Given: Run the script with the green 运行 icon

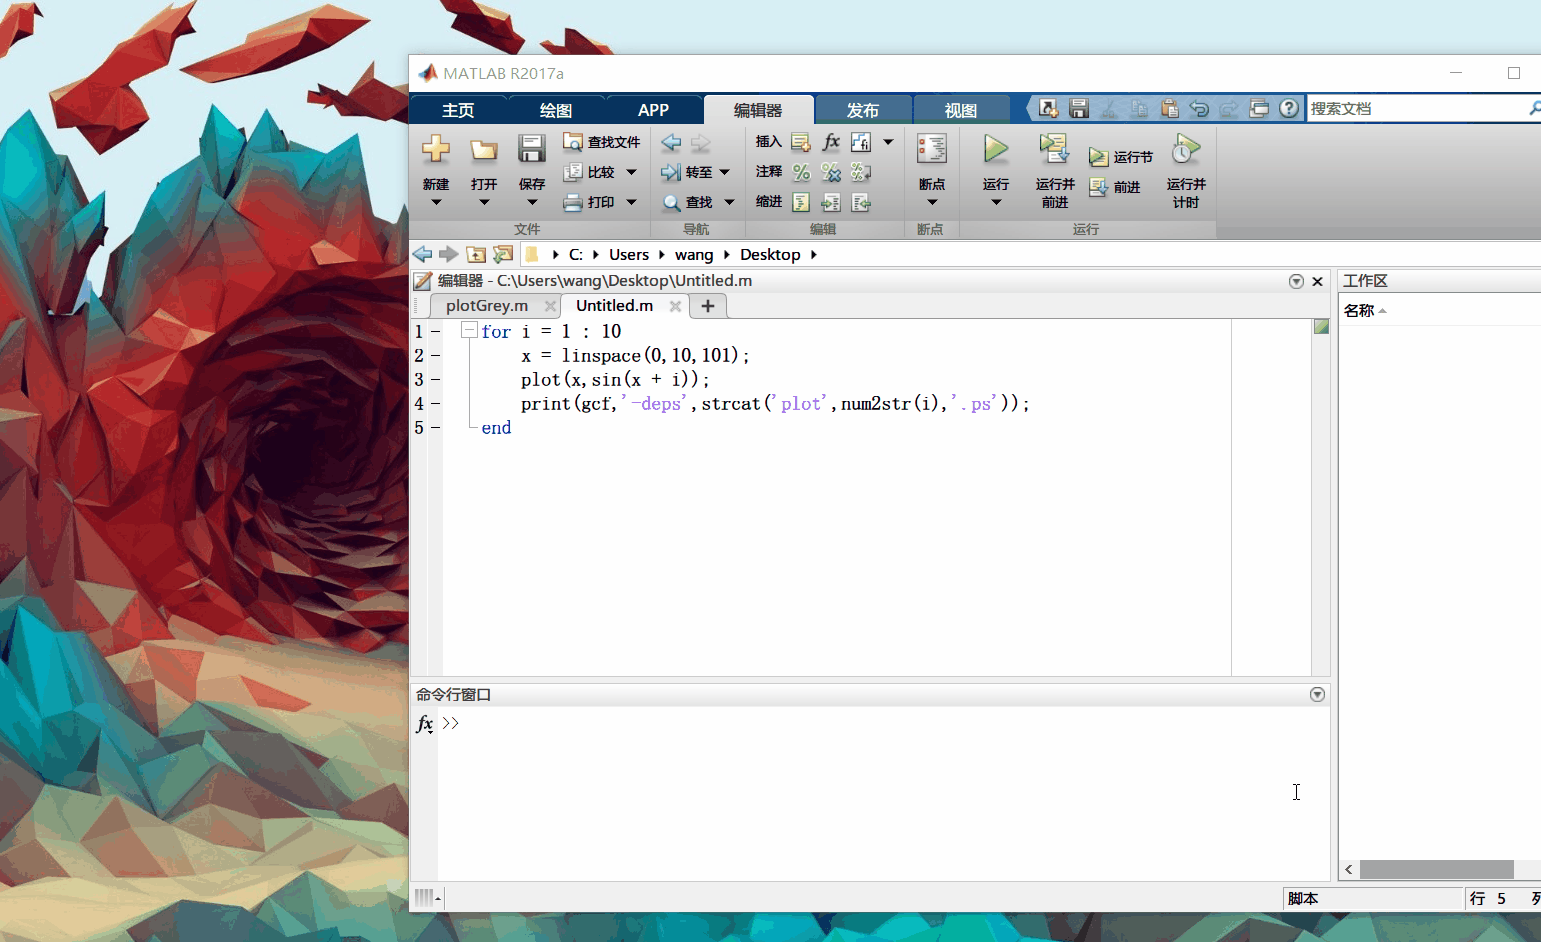Looking at the screenshot, I should pos(994,148).
